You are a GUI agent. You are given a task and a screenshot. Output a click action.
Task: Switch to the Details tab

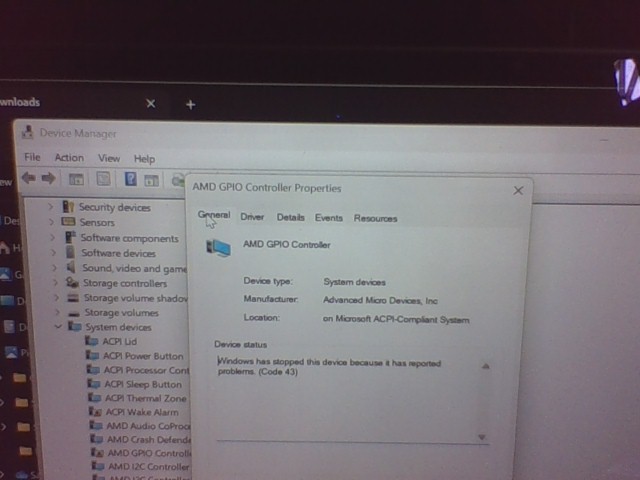click(291, 217)
